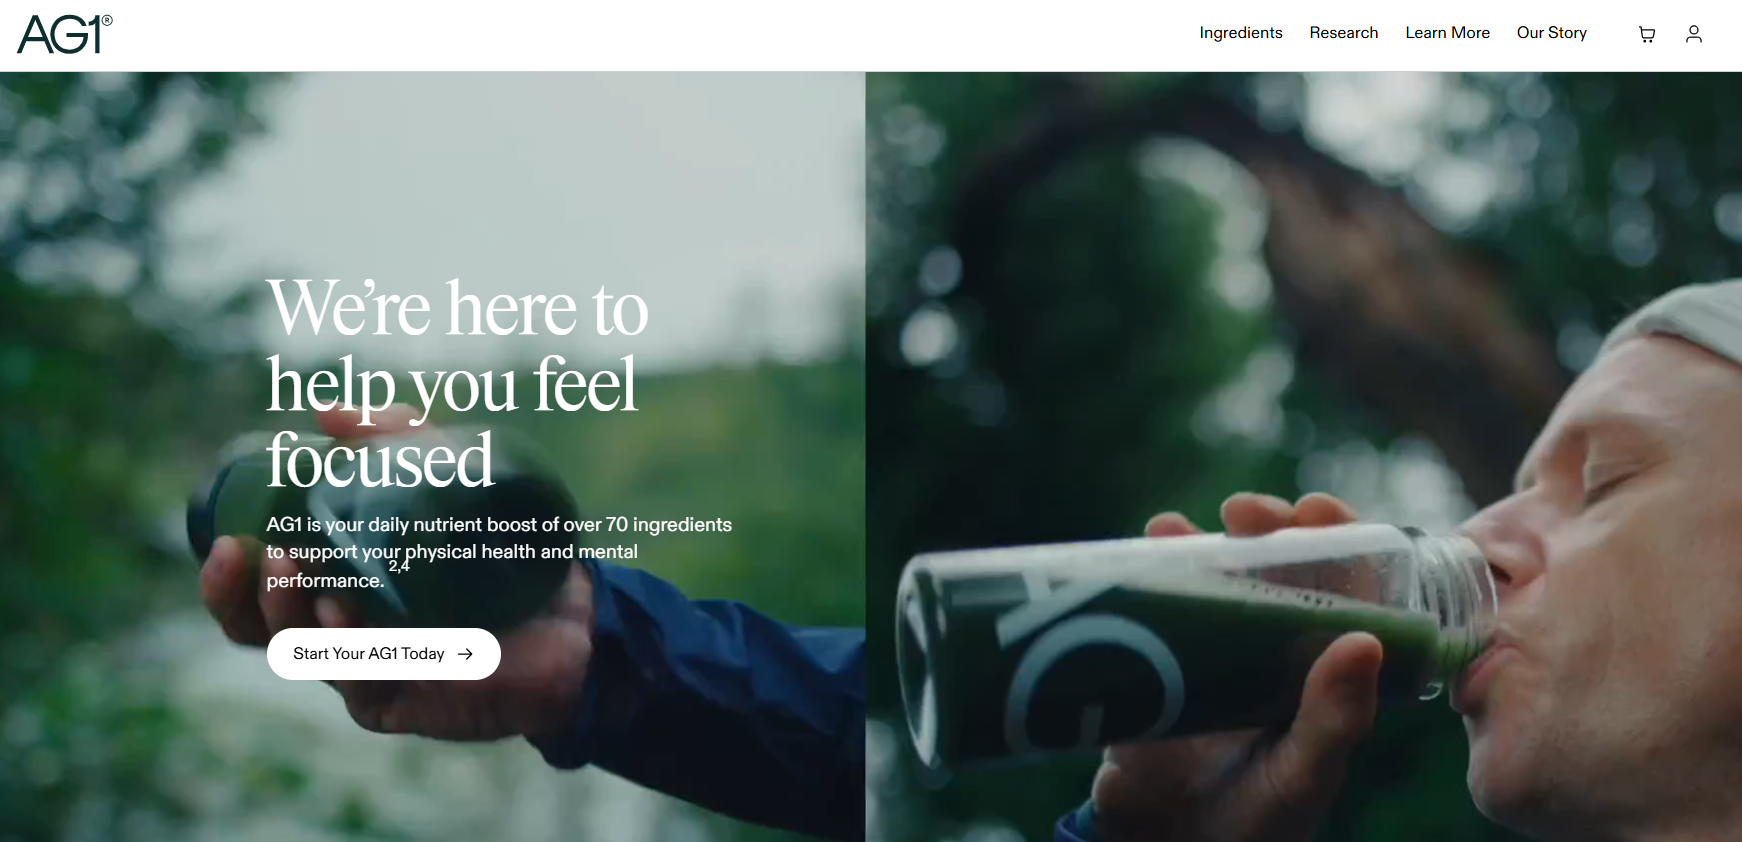Click the 2,4 footnote superscript reference
The image size is (1742, 842).
399,566
